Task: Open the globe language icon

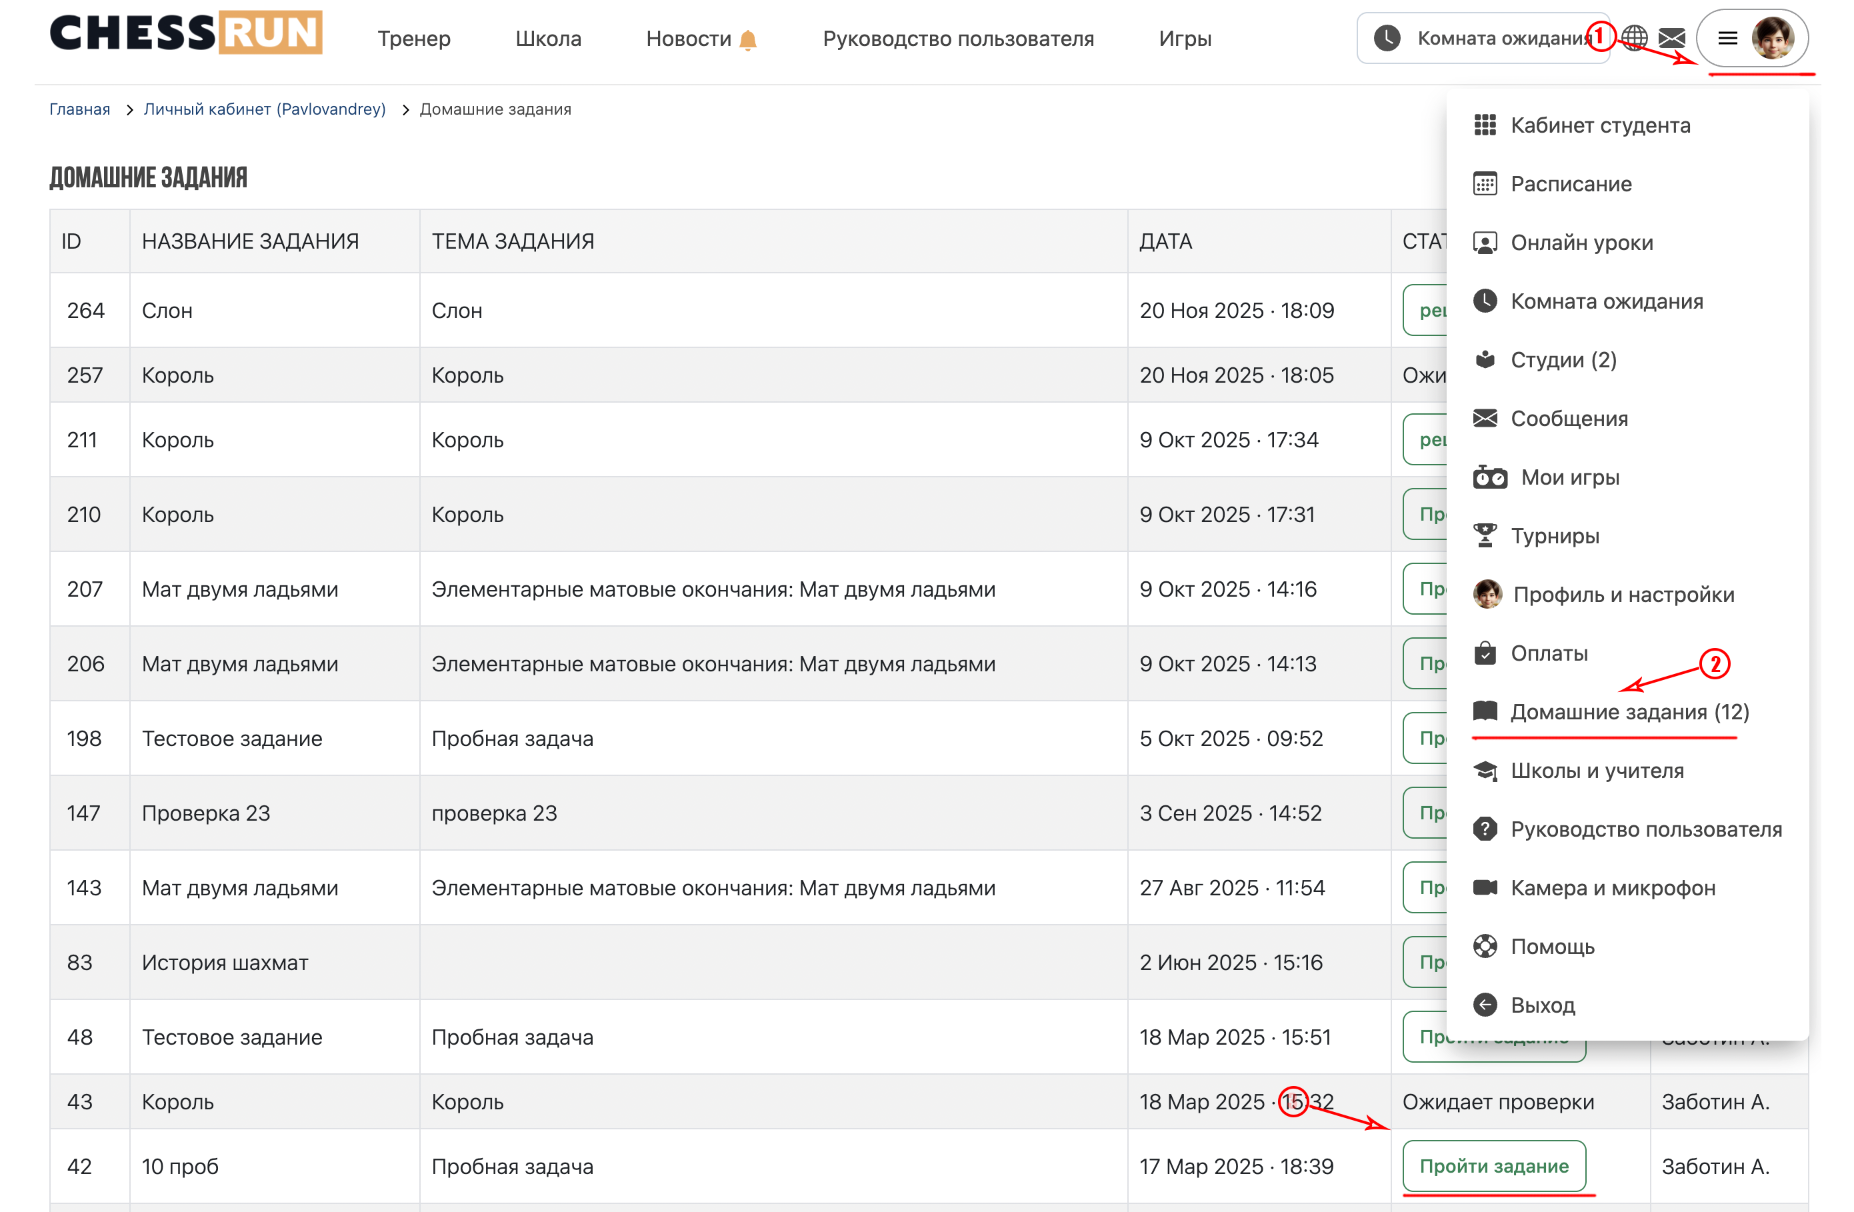Action: (1634, 38)
